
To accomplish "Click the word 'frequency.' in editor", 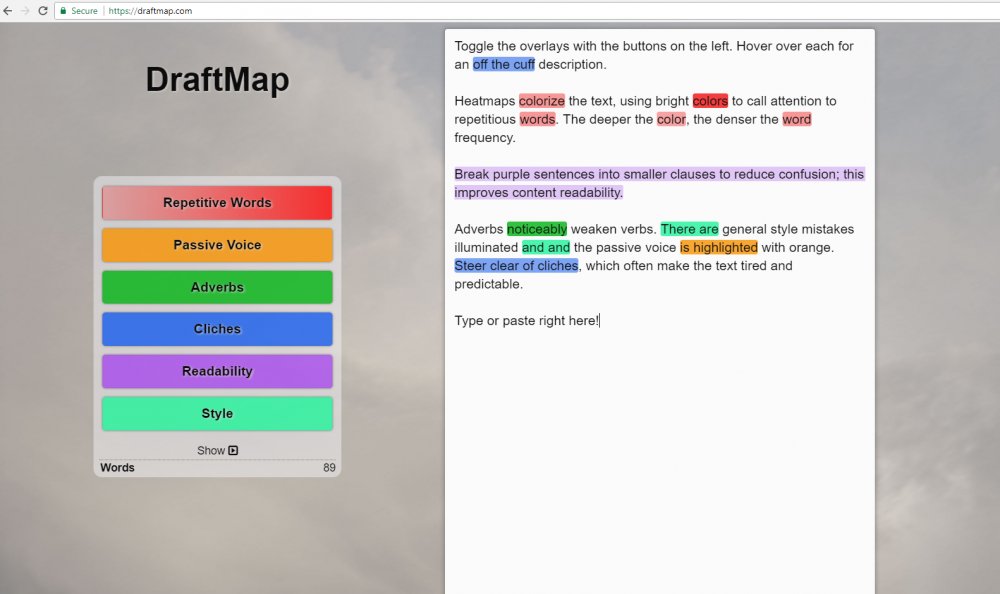I will 485,138.
